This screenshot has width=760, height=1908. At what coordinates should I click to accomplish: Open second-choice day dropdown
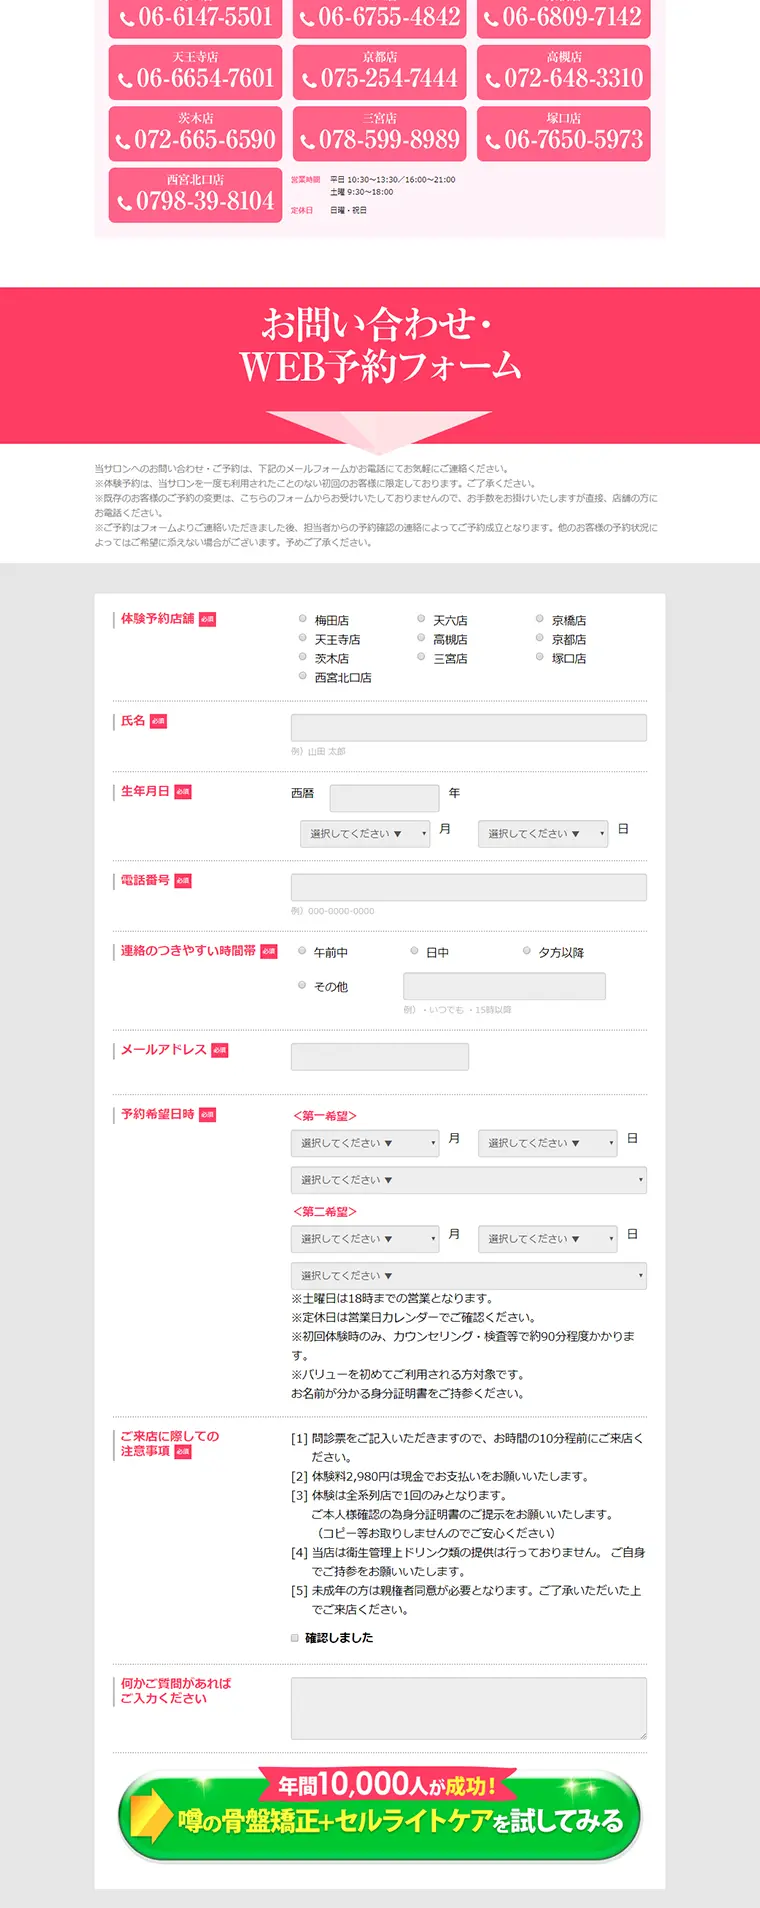click(547, 1239)
